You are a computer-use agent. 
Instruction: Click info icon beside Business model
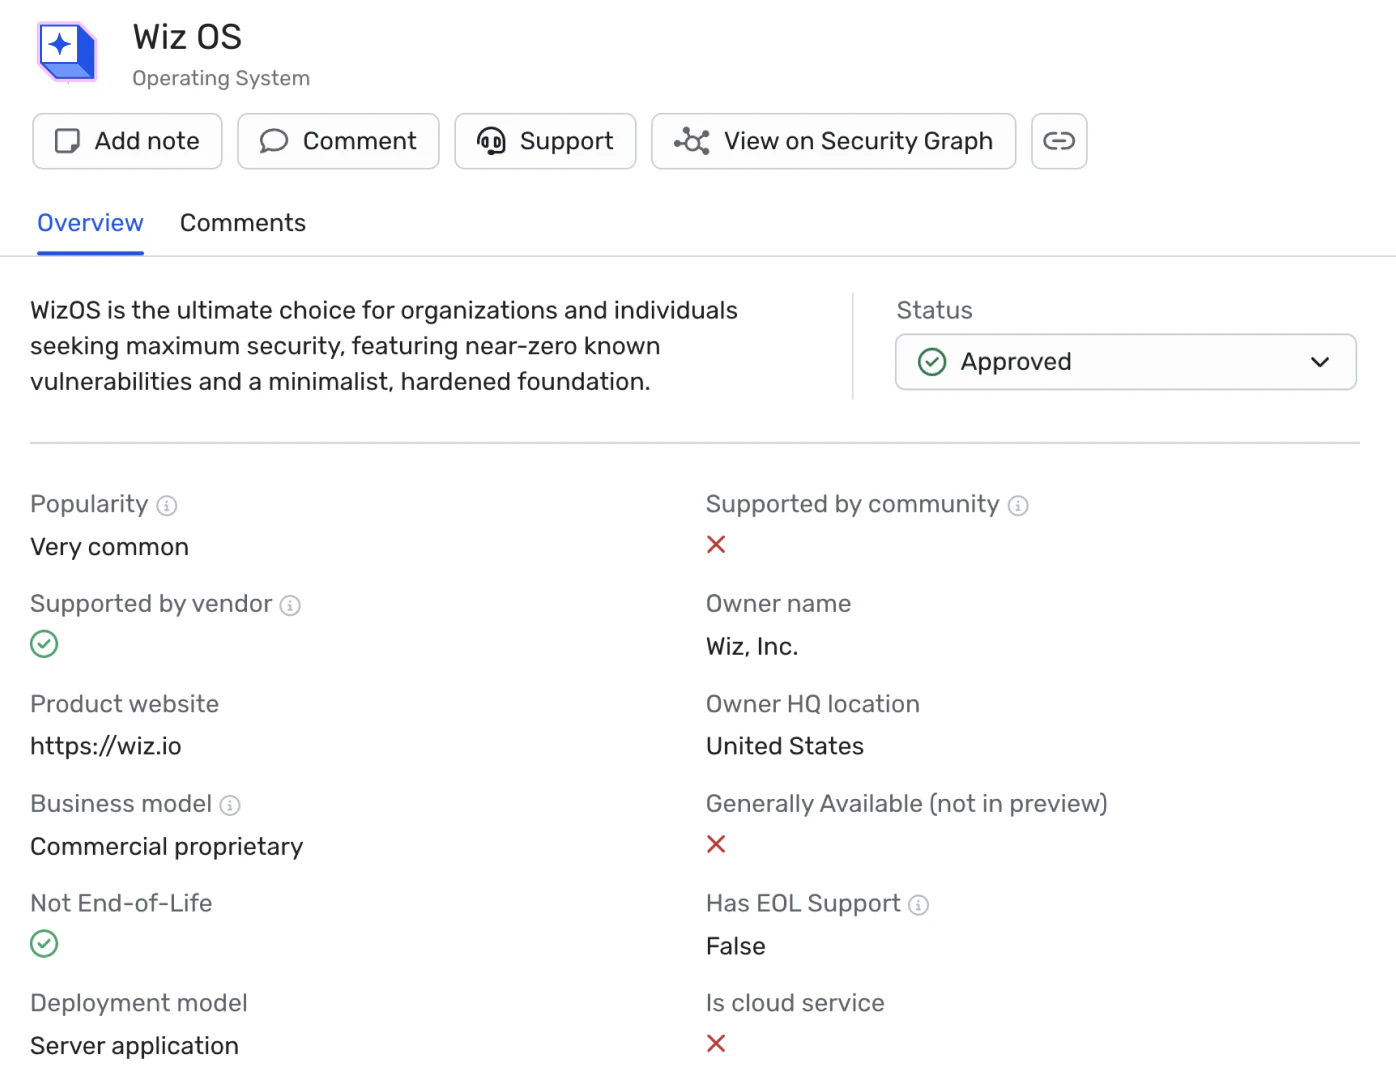(230, 806)
